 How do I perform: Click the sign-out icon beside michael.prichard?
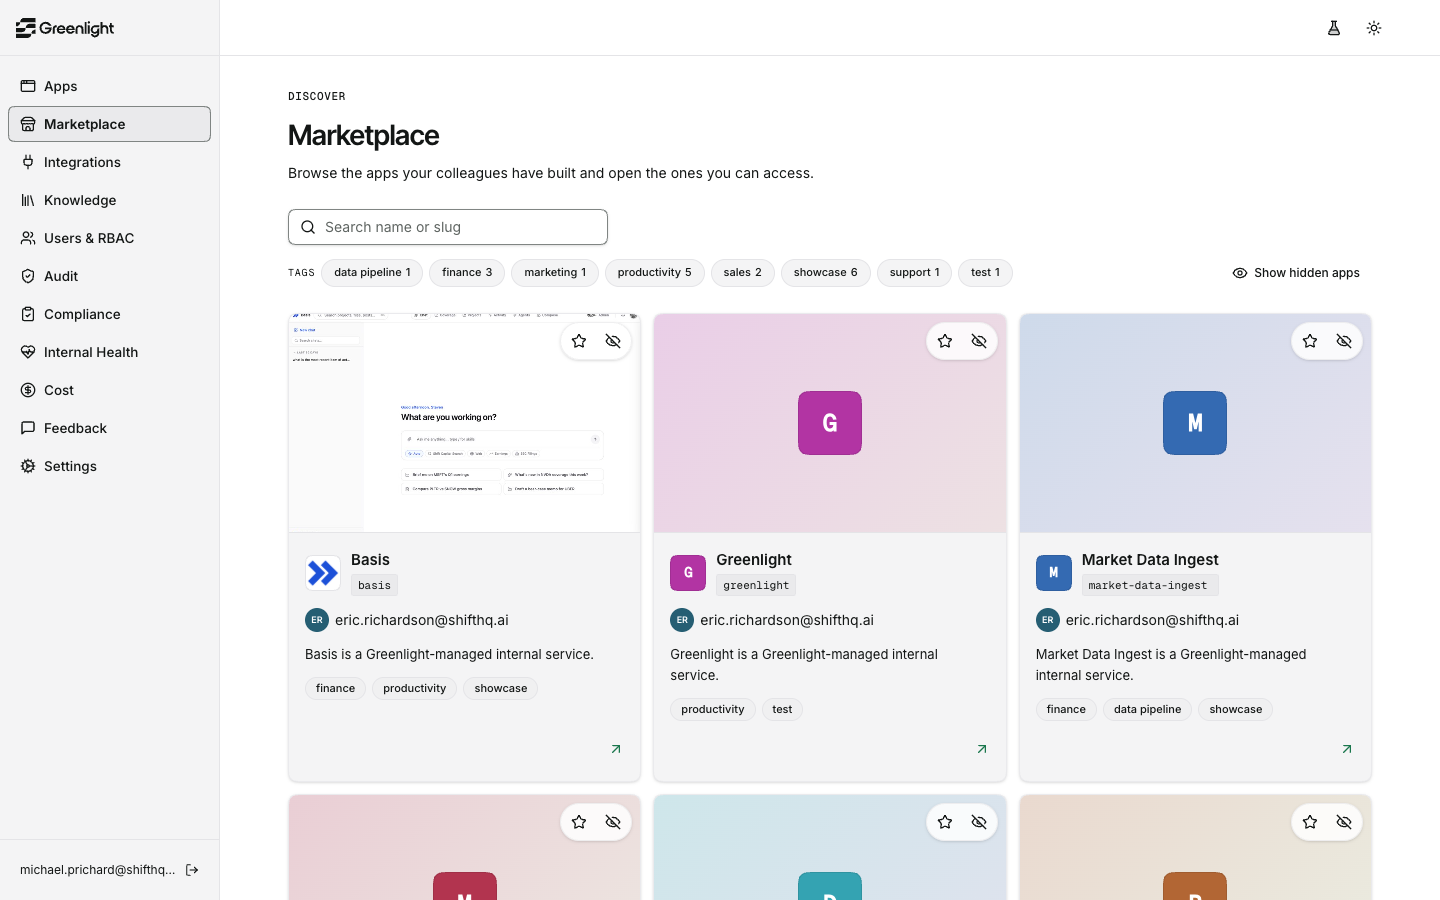192,870
